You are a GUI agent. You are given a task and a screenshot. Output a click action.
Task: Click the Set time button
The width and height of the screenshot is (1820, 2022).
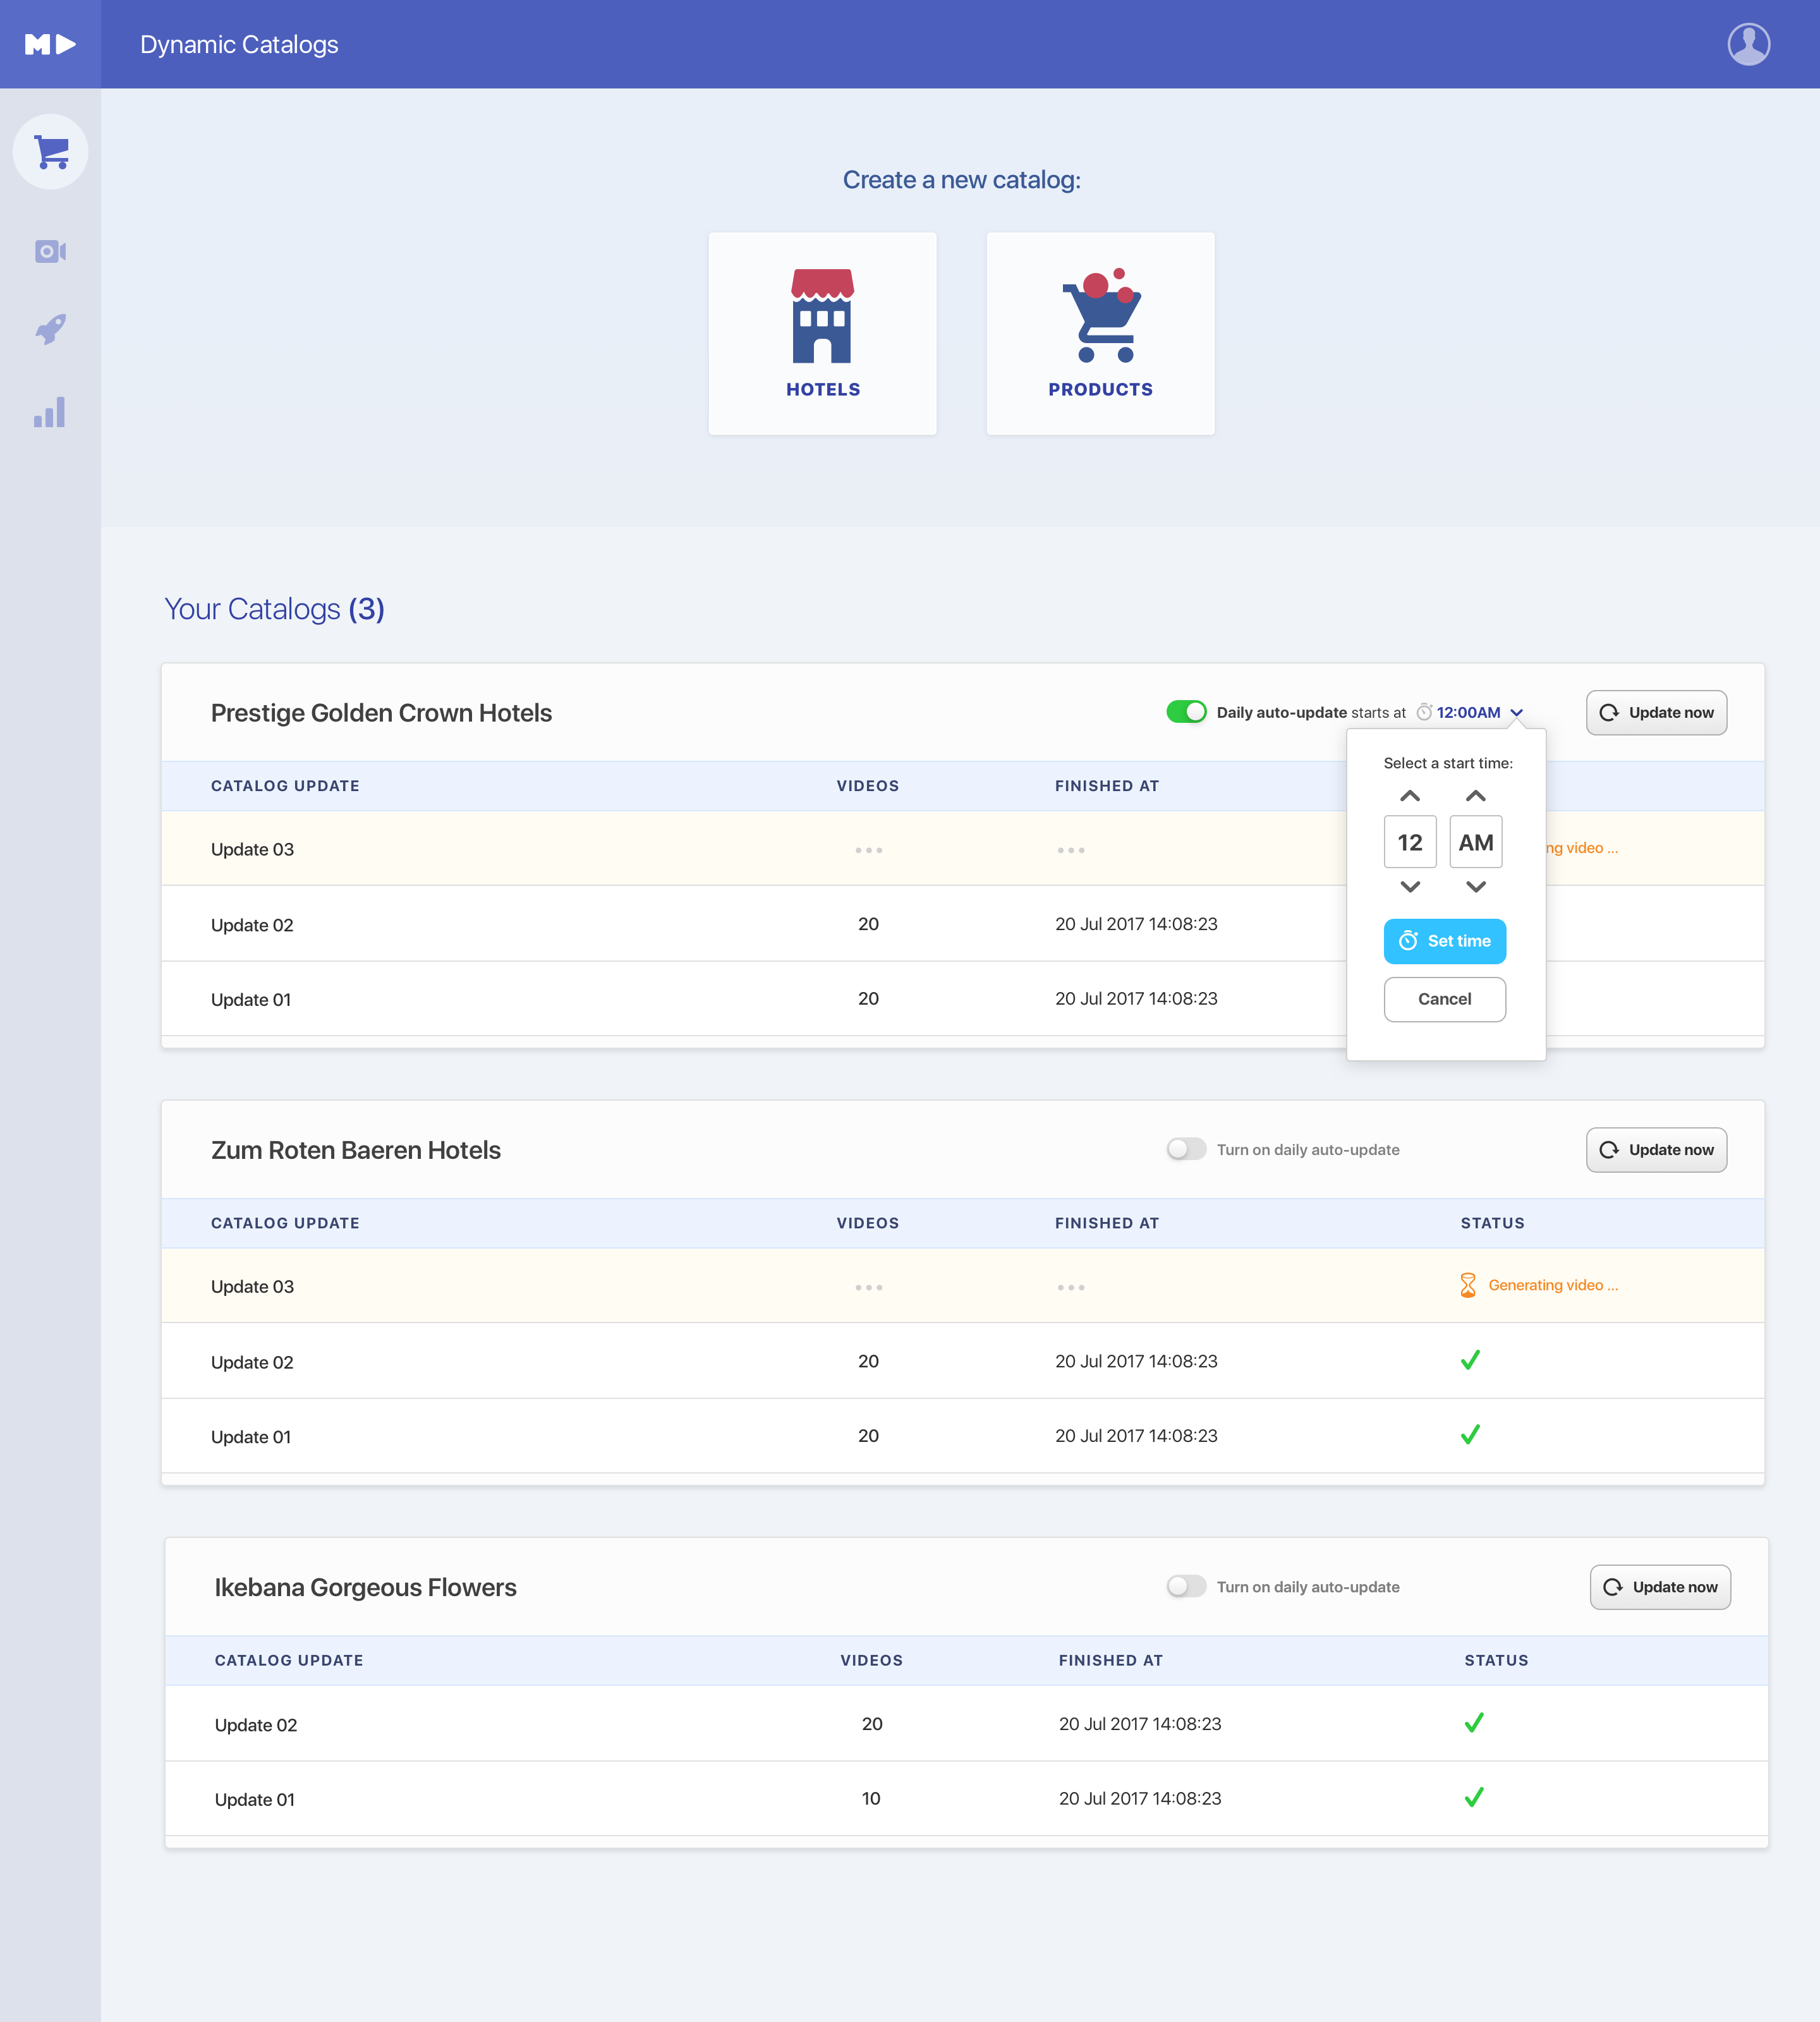pos(1444,941)
